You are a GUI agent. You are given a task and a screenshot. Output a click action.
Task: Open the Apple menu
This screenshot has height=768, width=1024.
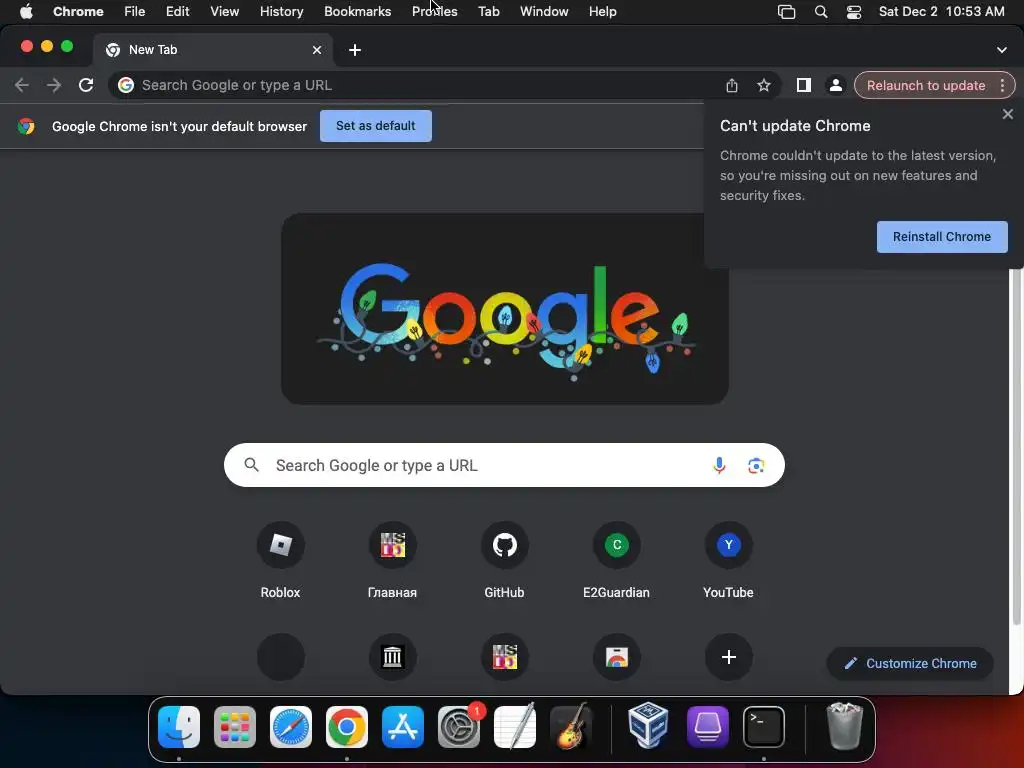coord(26,11)
